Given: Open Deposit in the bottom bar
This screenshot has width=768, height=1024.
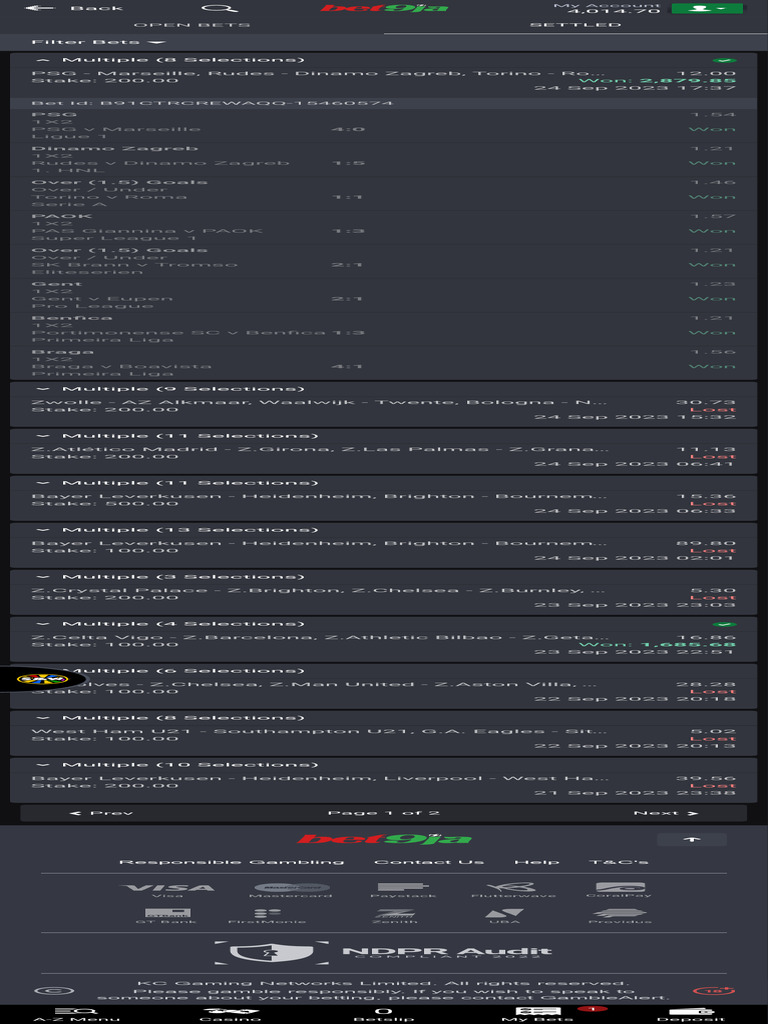Looking at the screenshot, I should 691,1014.
